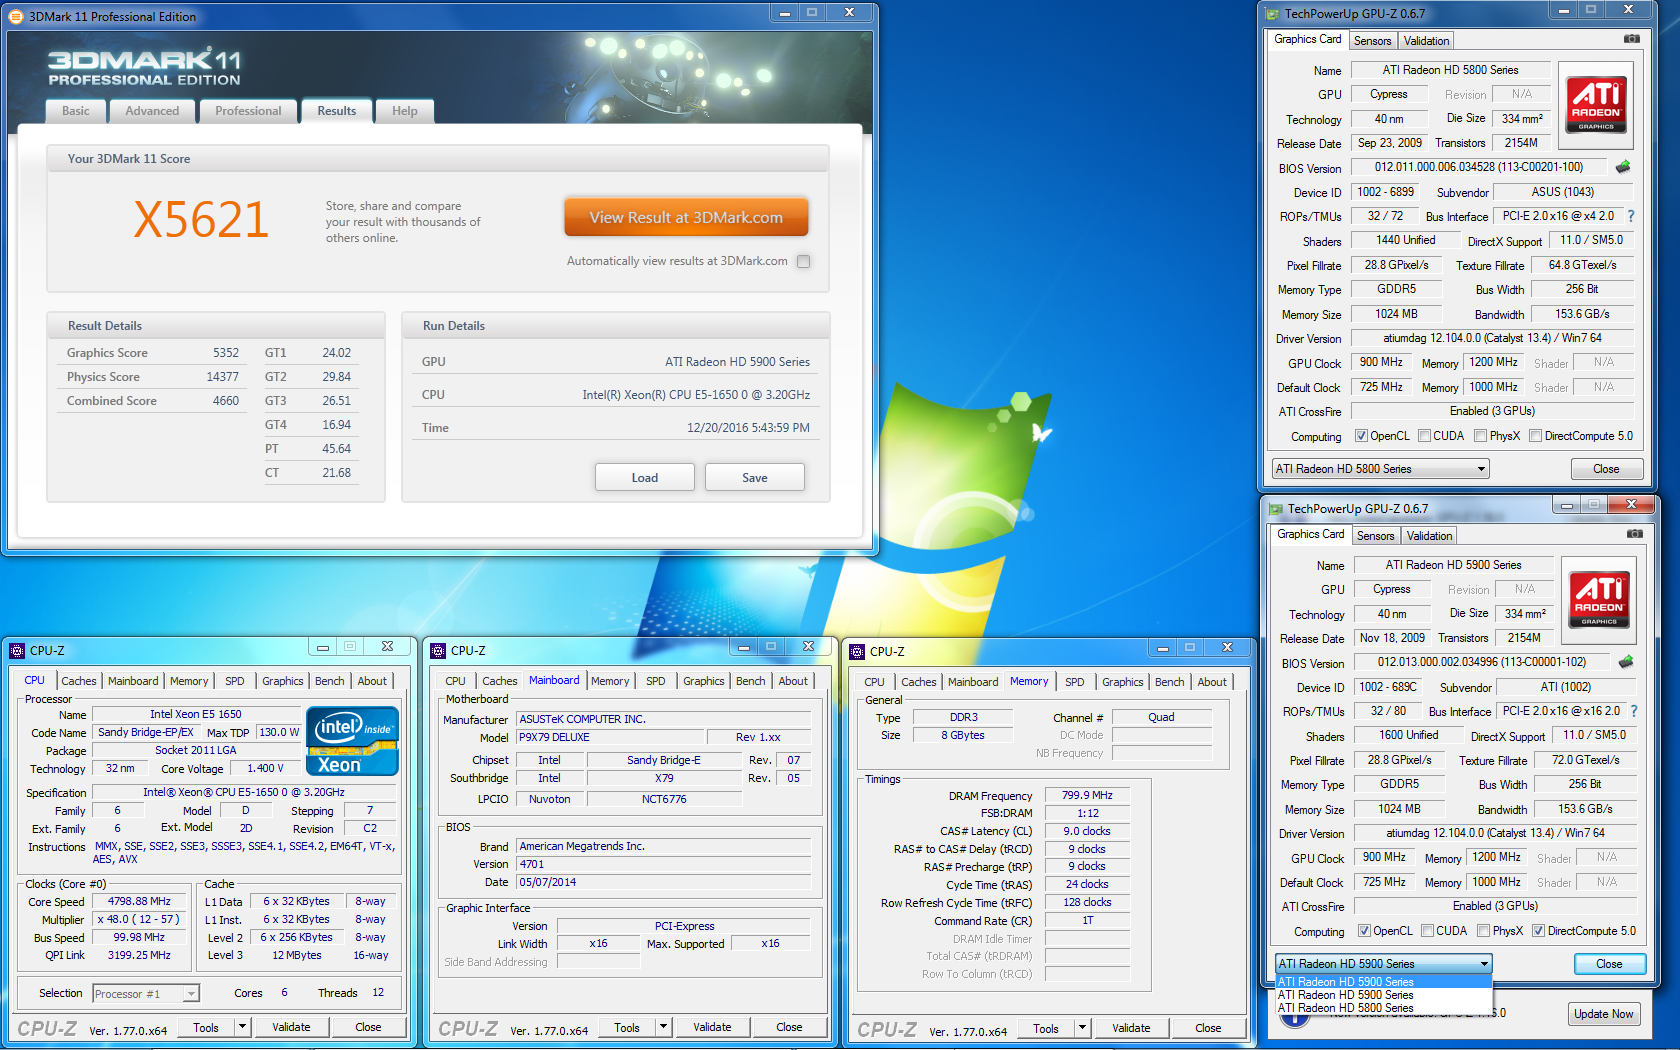Viewport: 1680px width, 1050px height.
Task: Click the ATI Radeon logo in HD 5800 GPU-Z window
Action: point(1595,105)
